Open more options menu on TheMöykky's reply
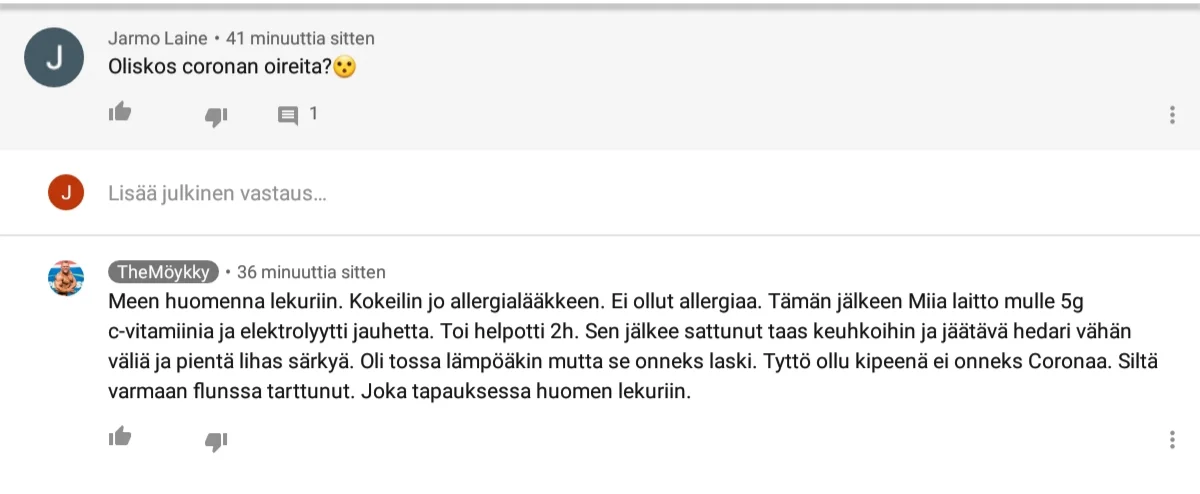The image size is (1200, 494). pyautogui.click(x=1172, y=439)
